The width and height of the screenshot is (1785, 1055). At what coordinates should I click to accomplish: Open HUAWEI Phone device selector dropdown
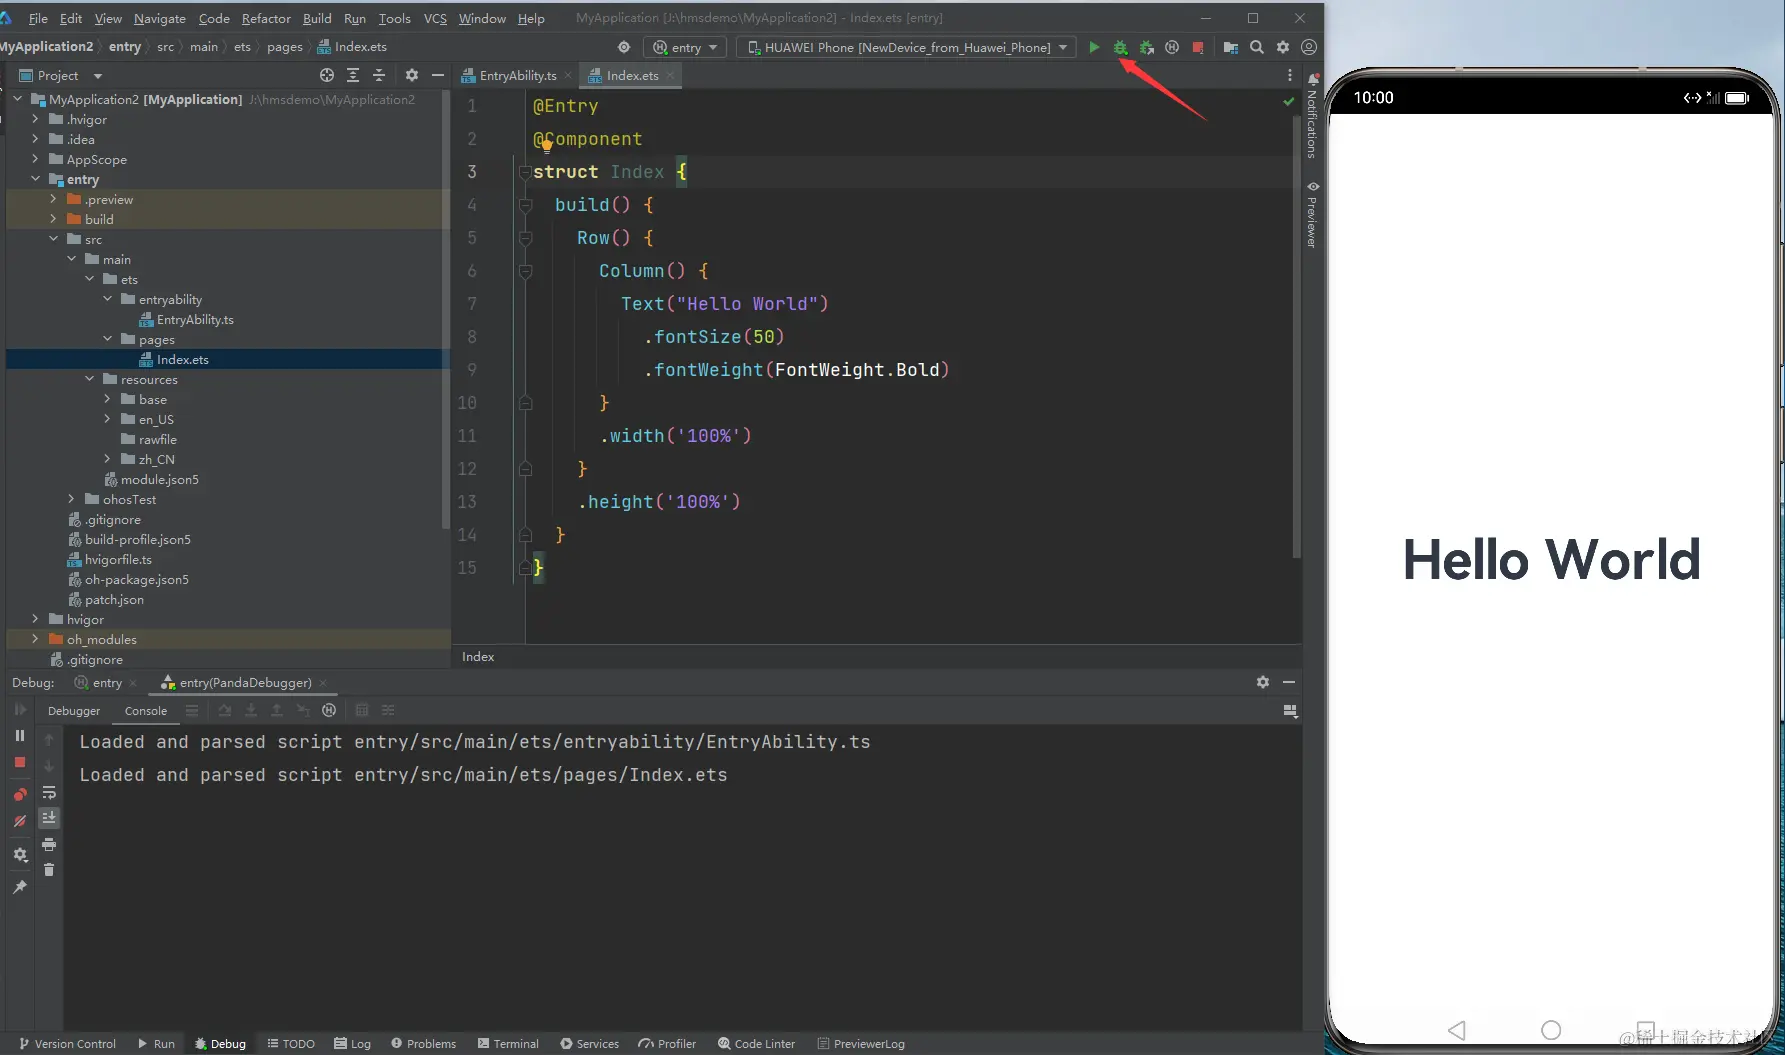pyautogui.click(x=907, y=47)
